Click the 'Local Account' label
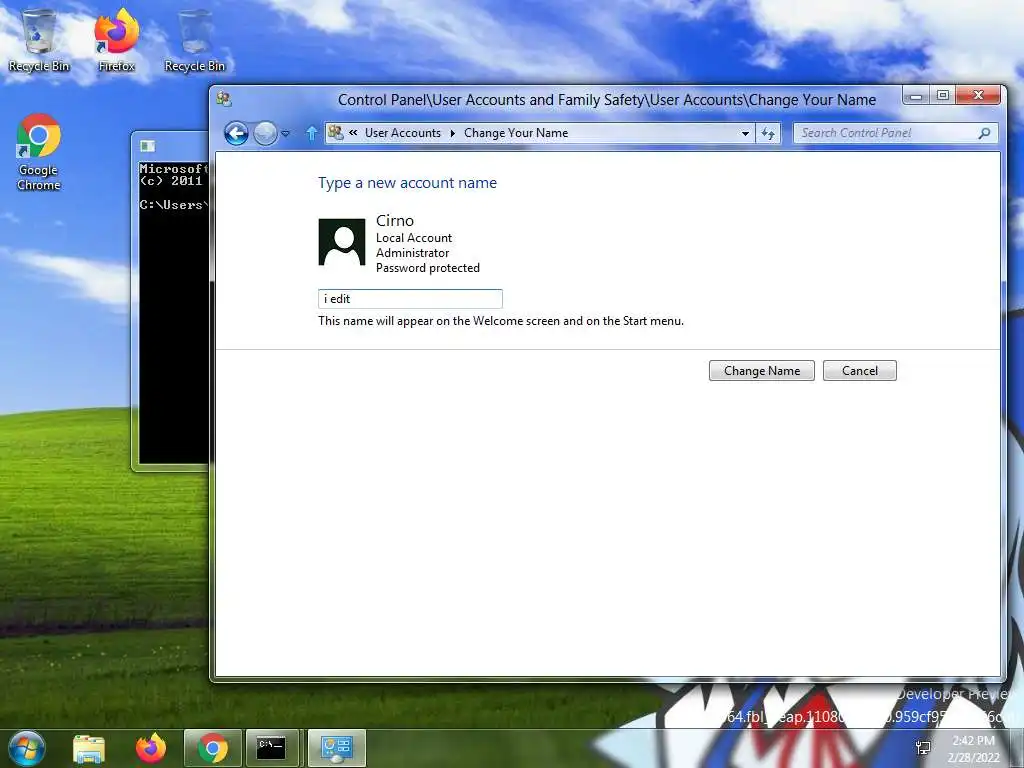 tap(413, 238)
